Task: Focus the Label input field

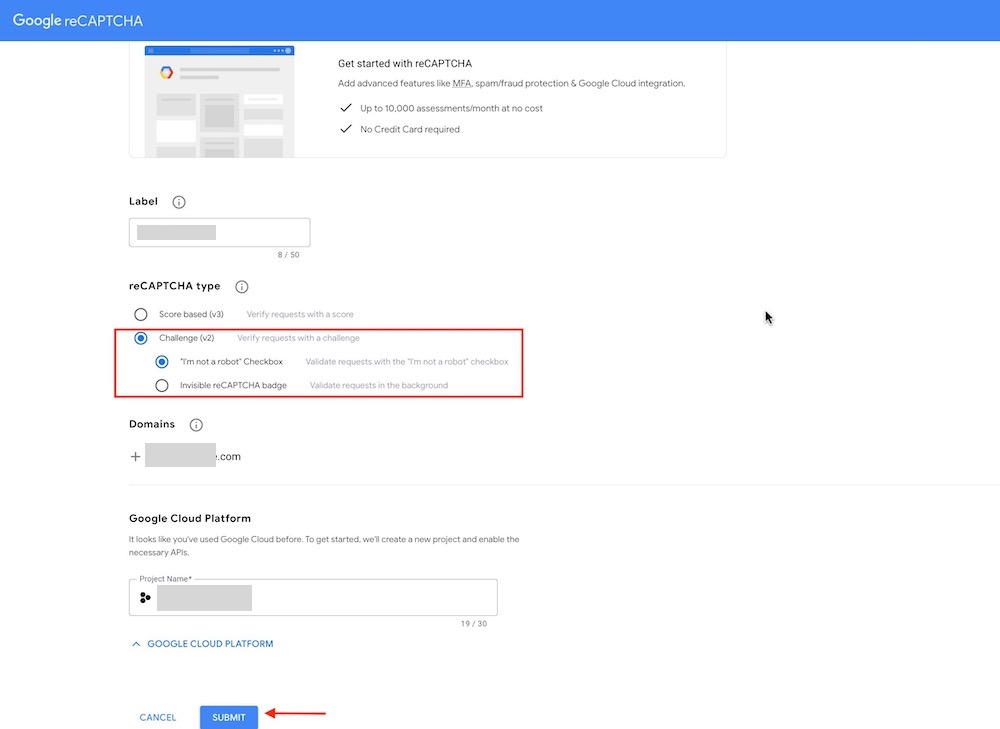Action: pos(219,232)
